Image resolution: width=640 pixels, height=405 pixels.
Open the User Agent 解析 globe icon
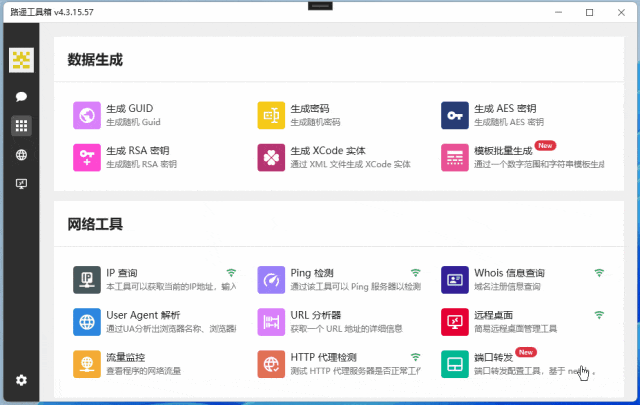pos(87,322)
